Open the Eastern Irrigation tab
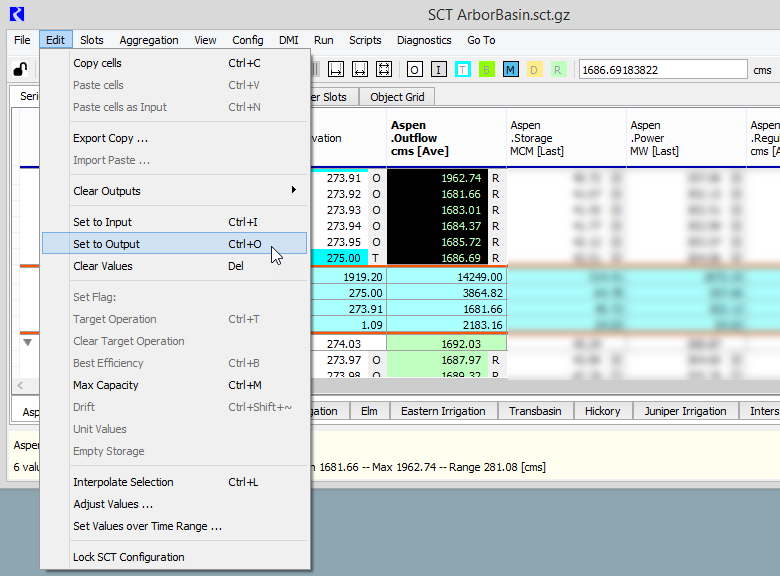 point(443,411)
